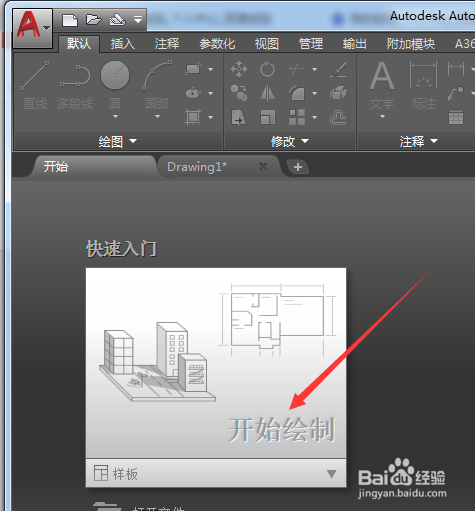Open the Hatch tool dropdown arrow
Screen dimensions: 475x511
tap(210, 117)
